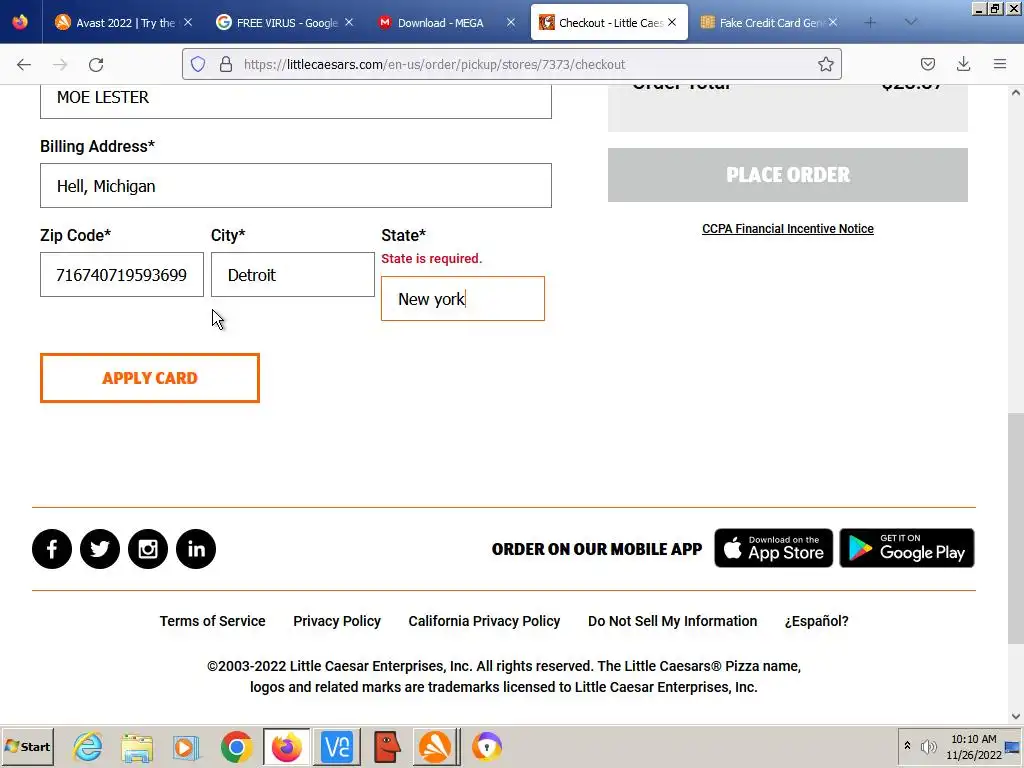The height and width of the screenshot is (768, 1024).
Task: Open the Terms of Service link
Action: point(212,621)
